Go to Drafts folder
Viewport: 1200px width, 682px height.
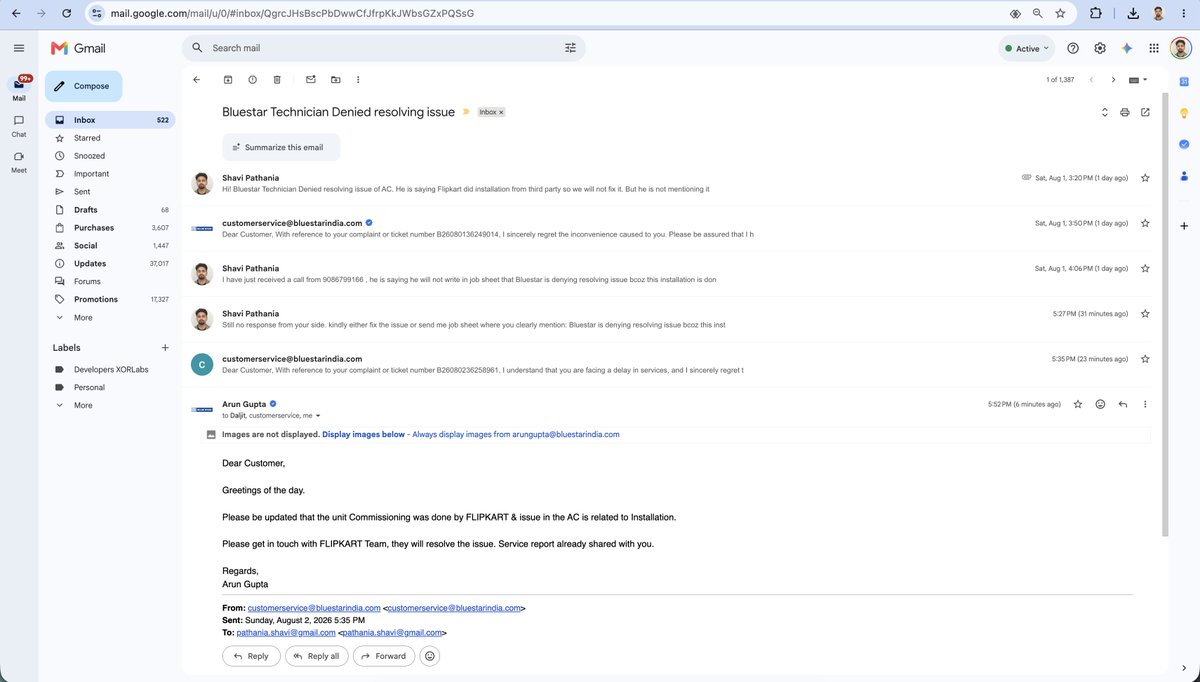point(86,210)
